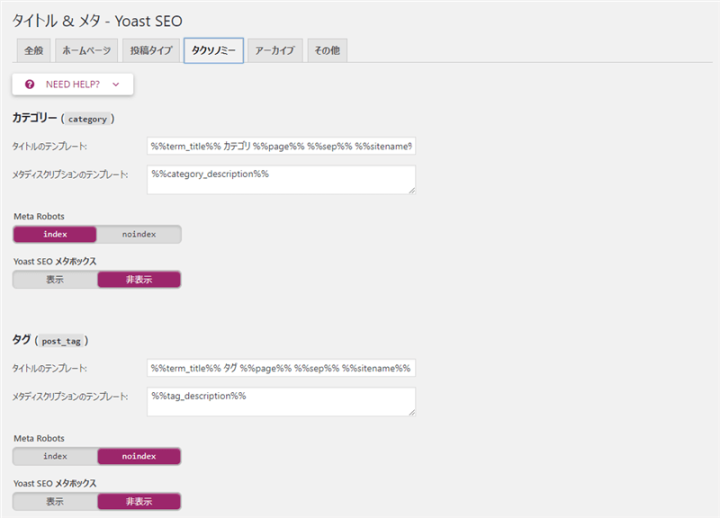Choose 表示 for category Yoast SEO metabox
This screenshot has width=720, height=518.
click(55, 280)
